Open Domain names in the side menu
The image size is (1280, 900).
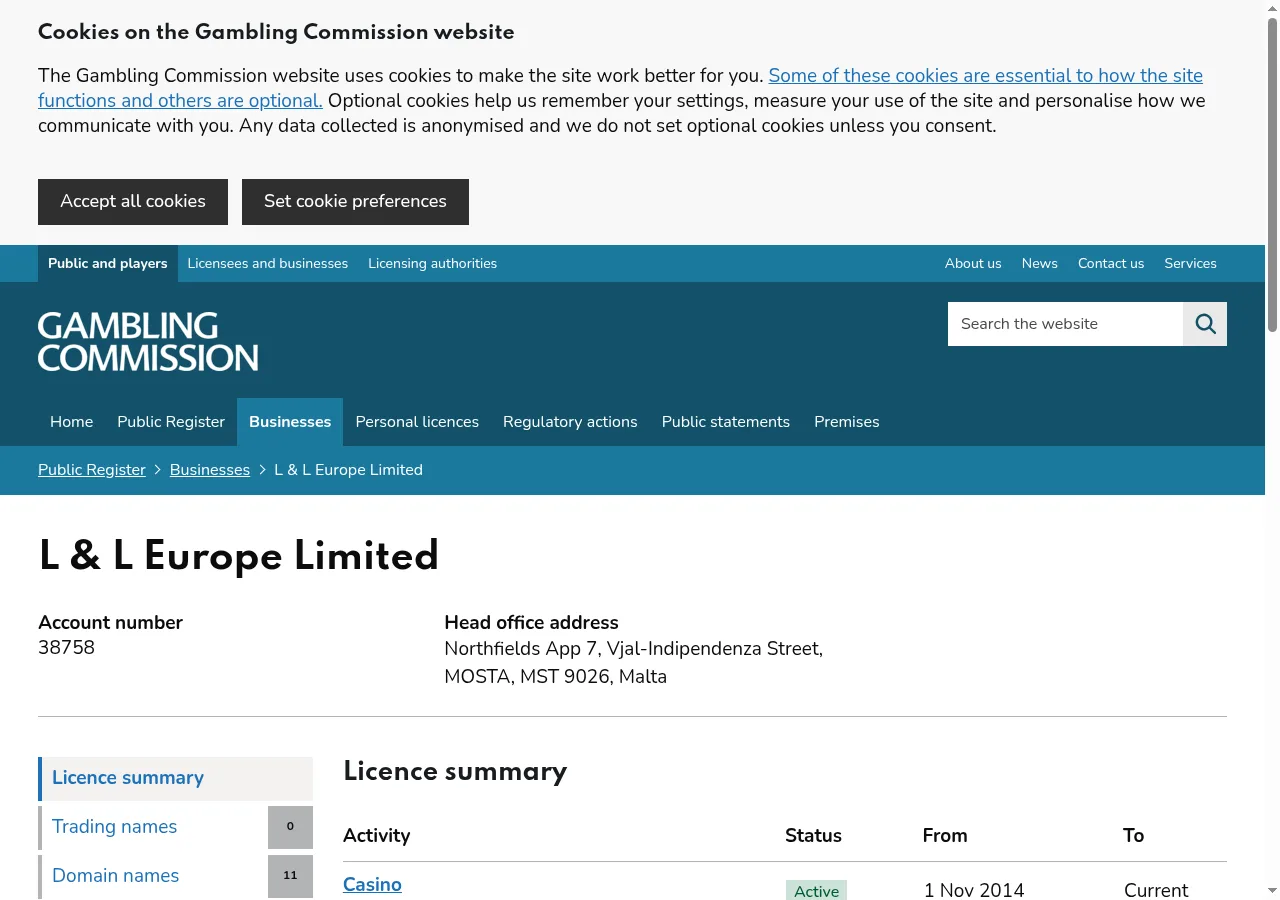tap(153, 876)
